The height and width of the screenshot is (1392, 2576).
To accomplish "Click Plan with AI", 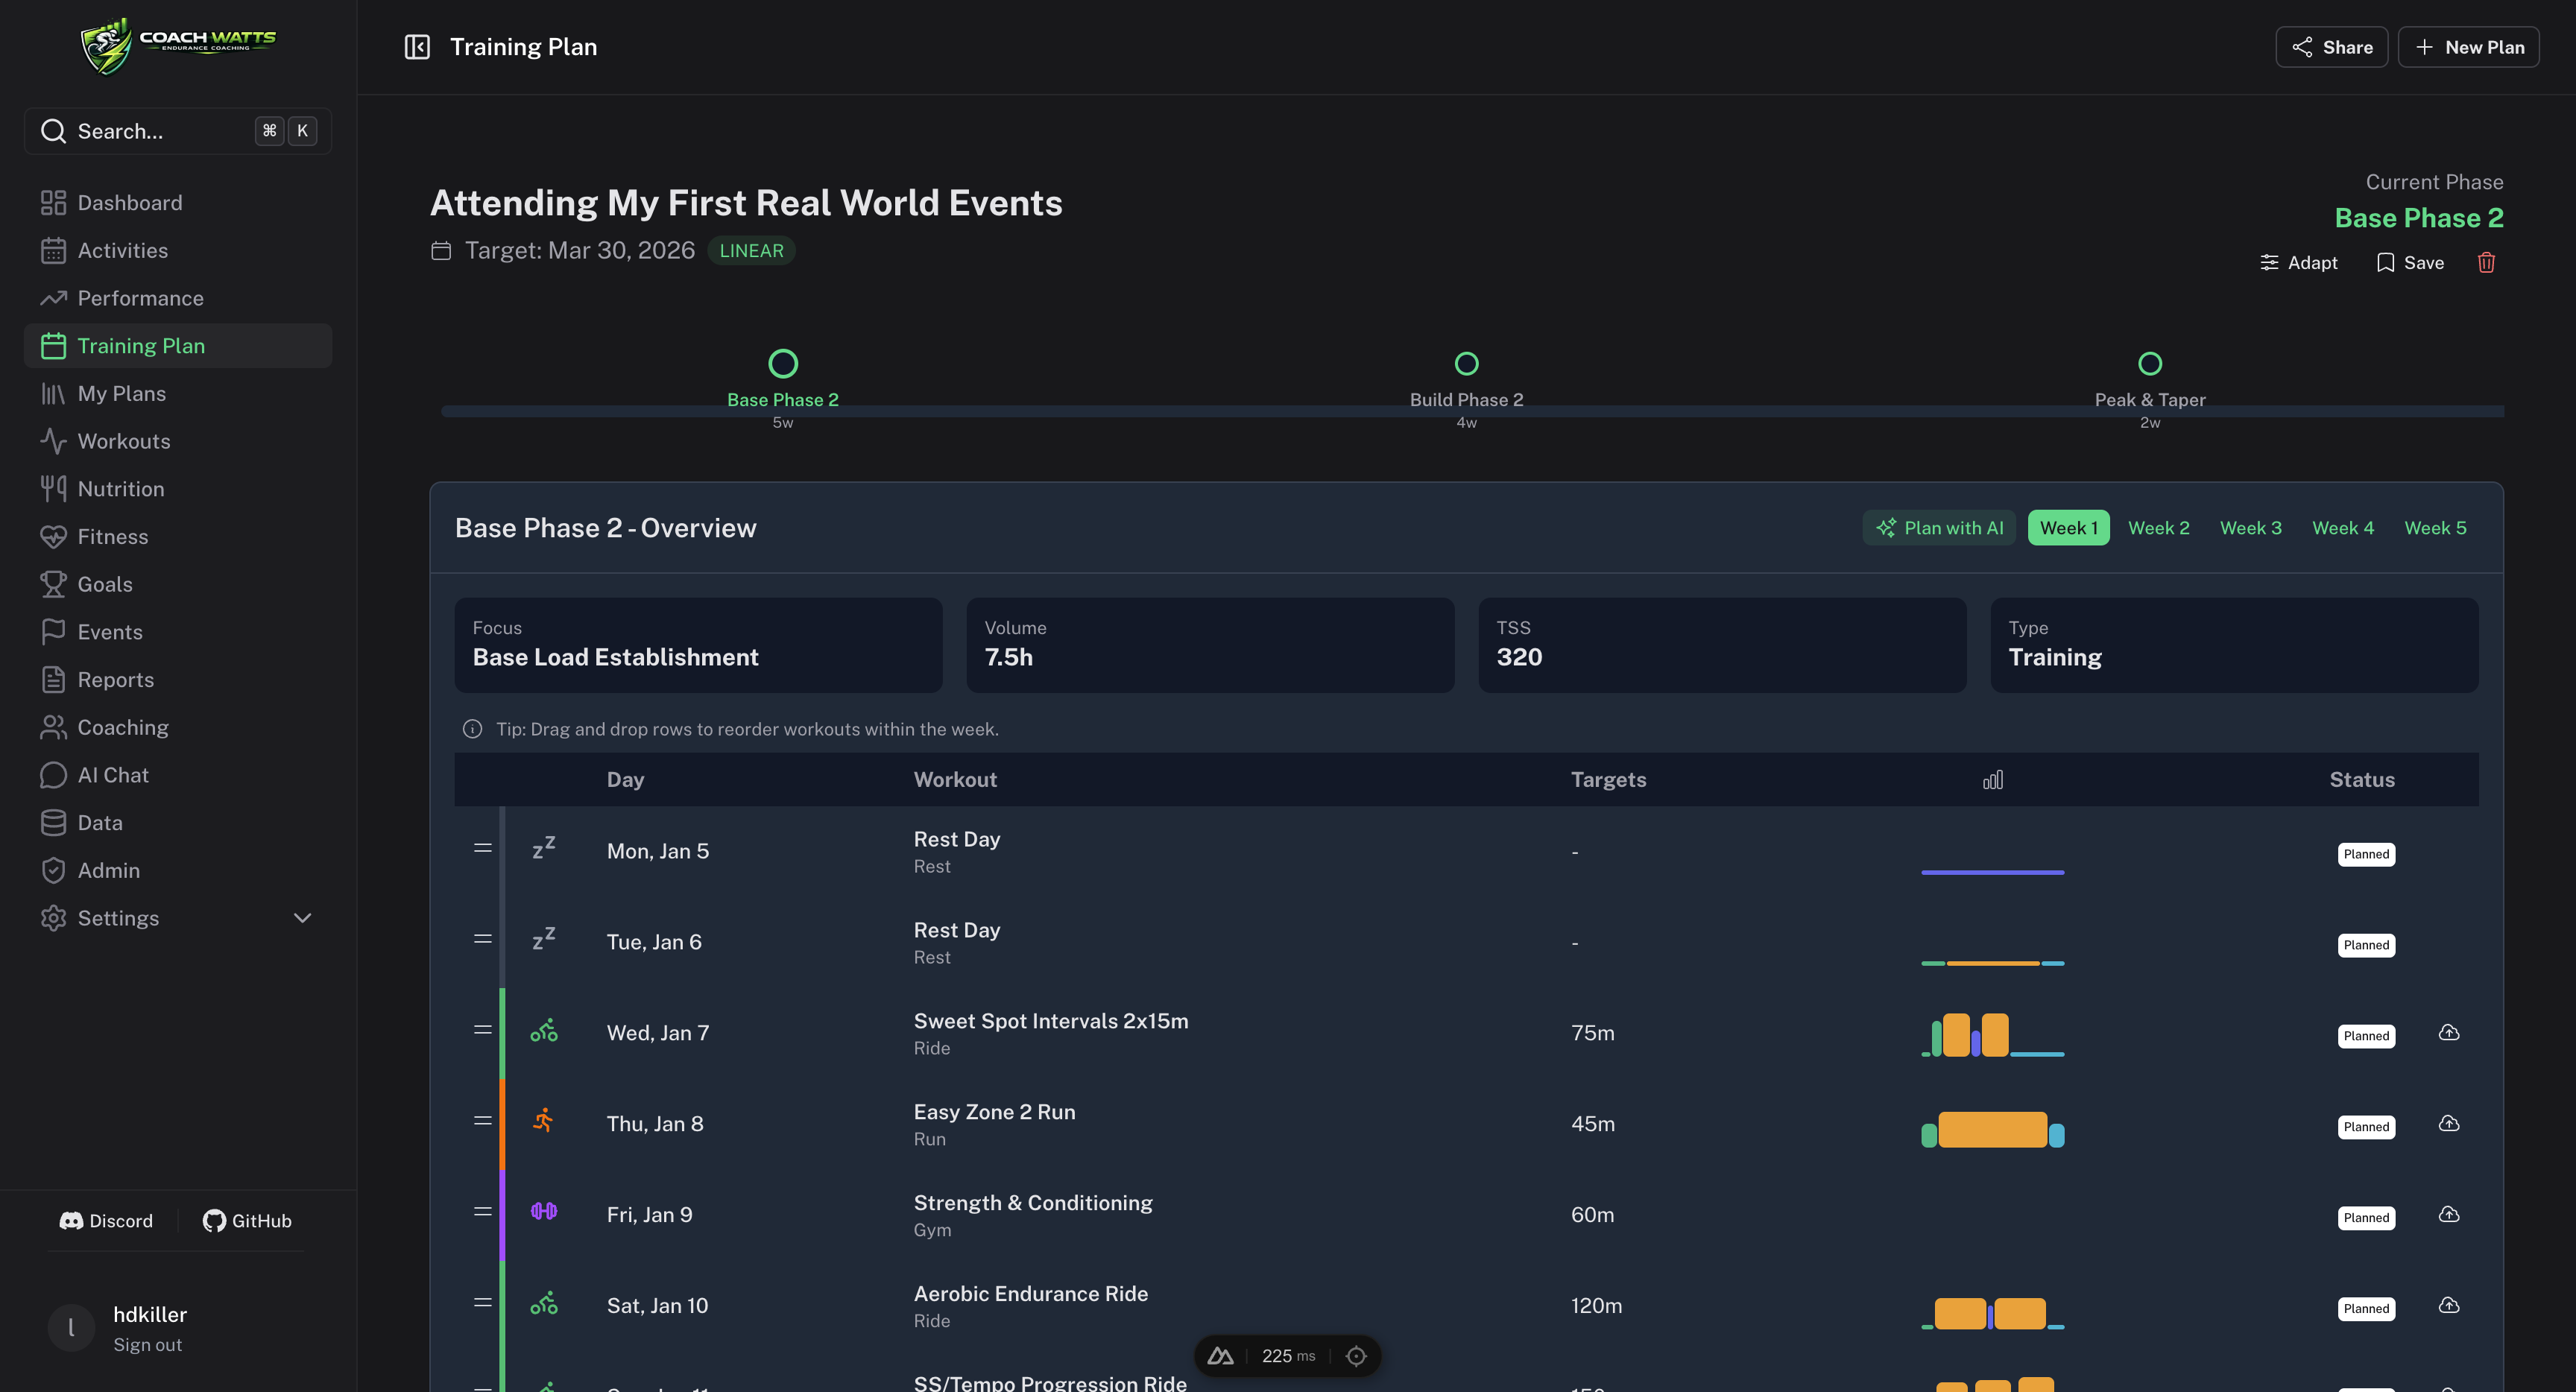I will click(x=1940, y=528).
